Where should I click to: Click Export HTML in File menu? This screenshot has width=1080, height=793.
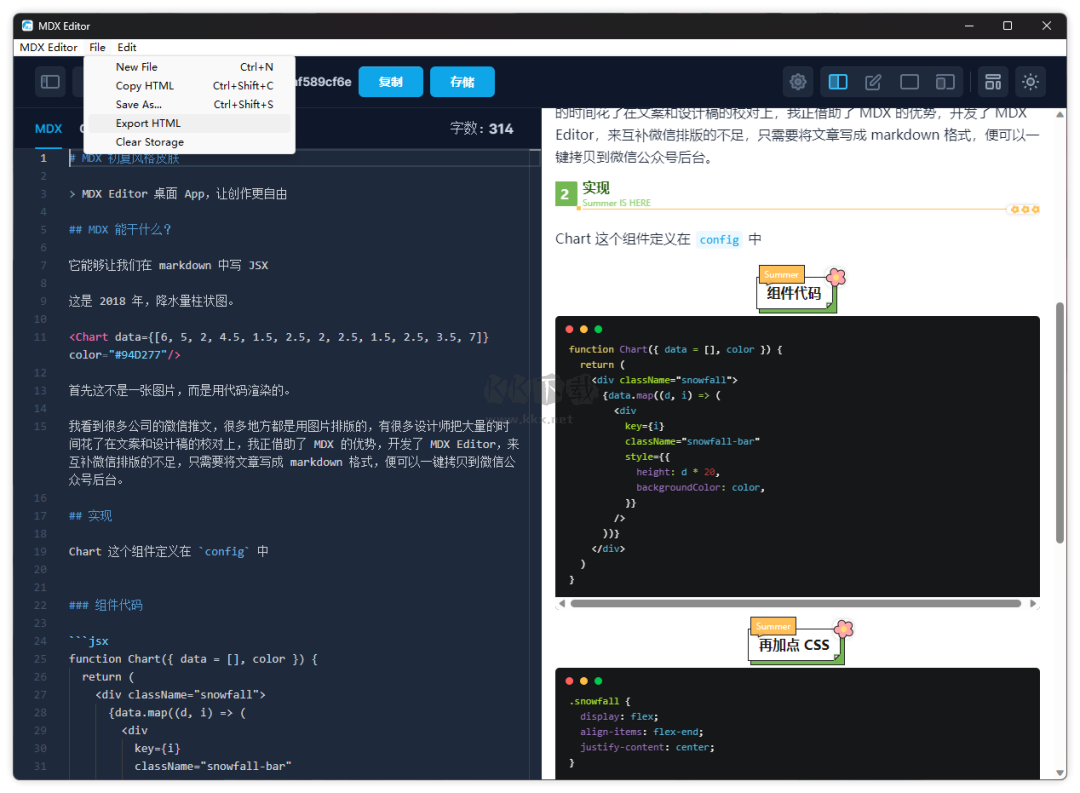pos(148,123)
